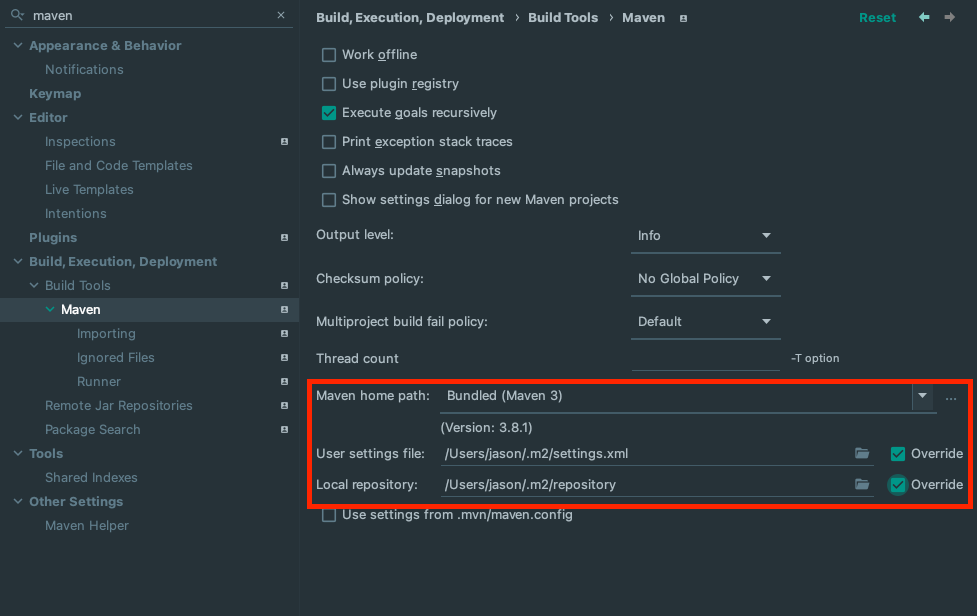Click the Reset link

(877, 18)
